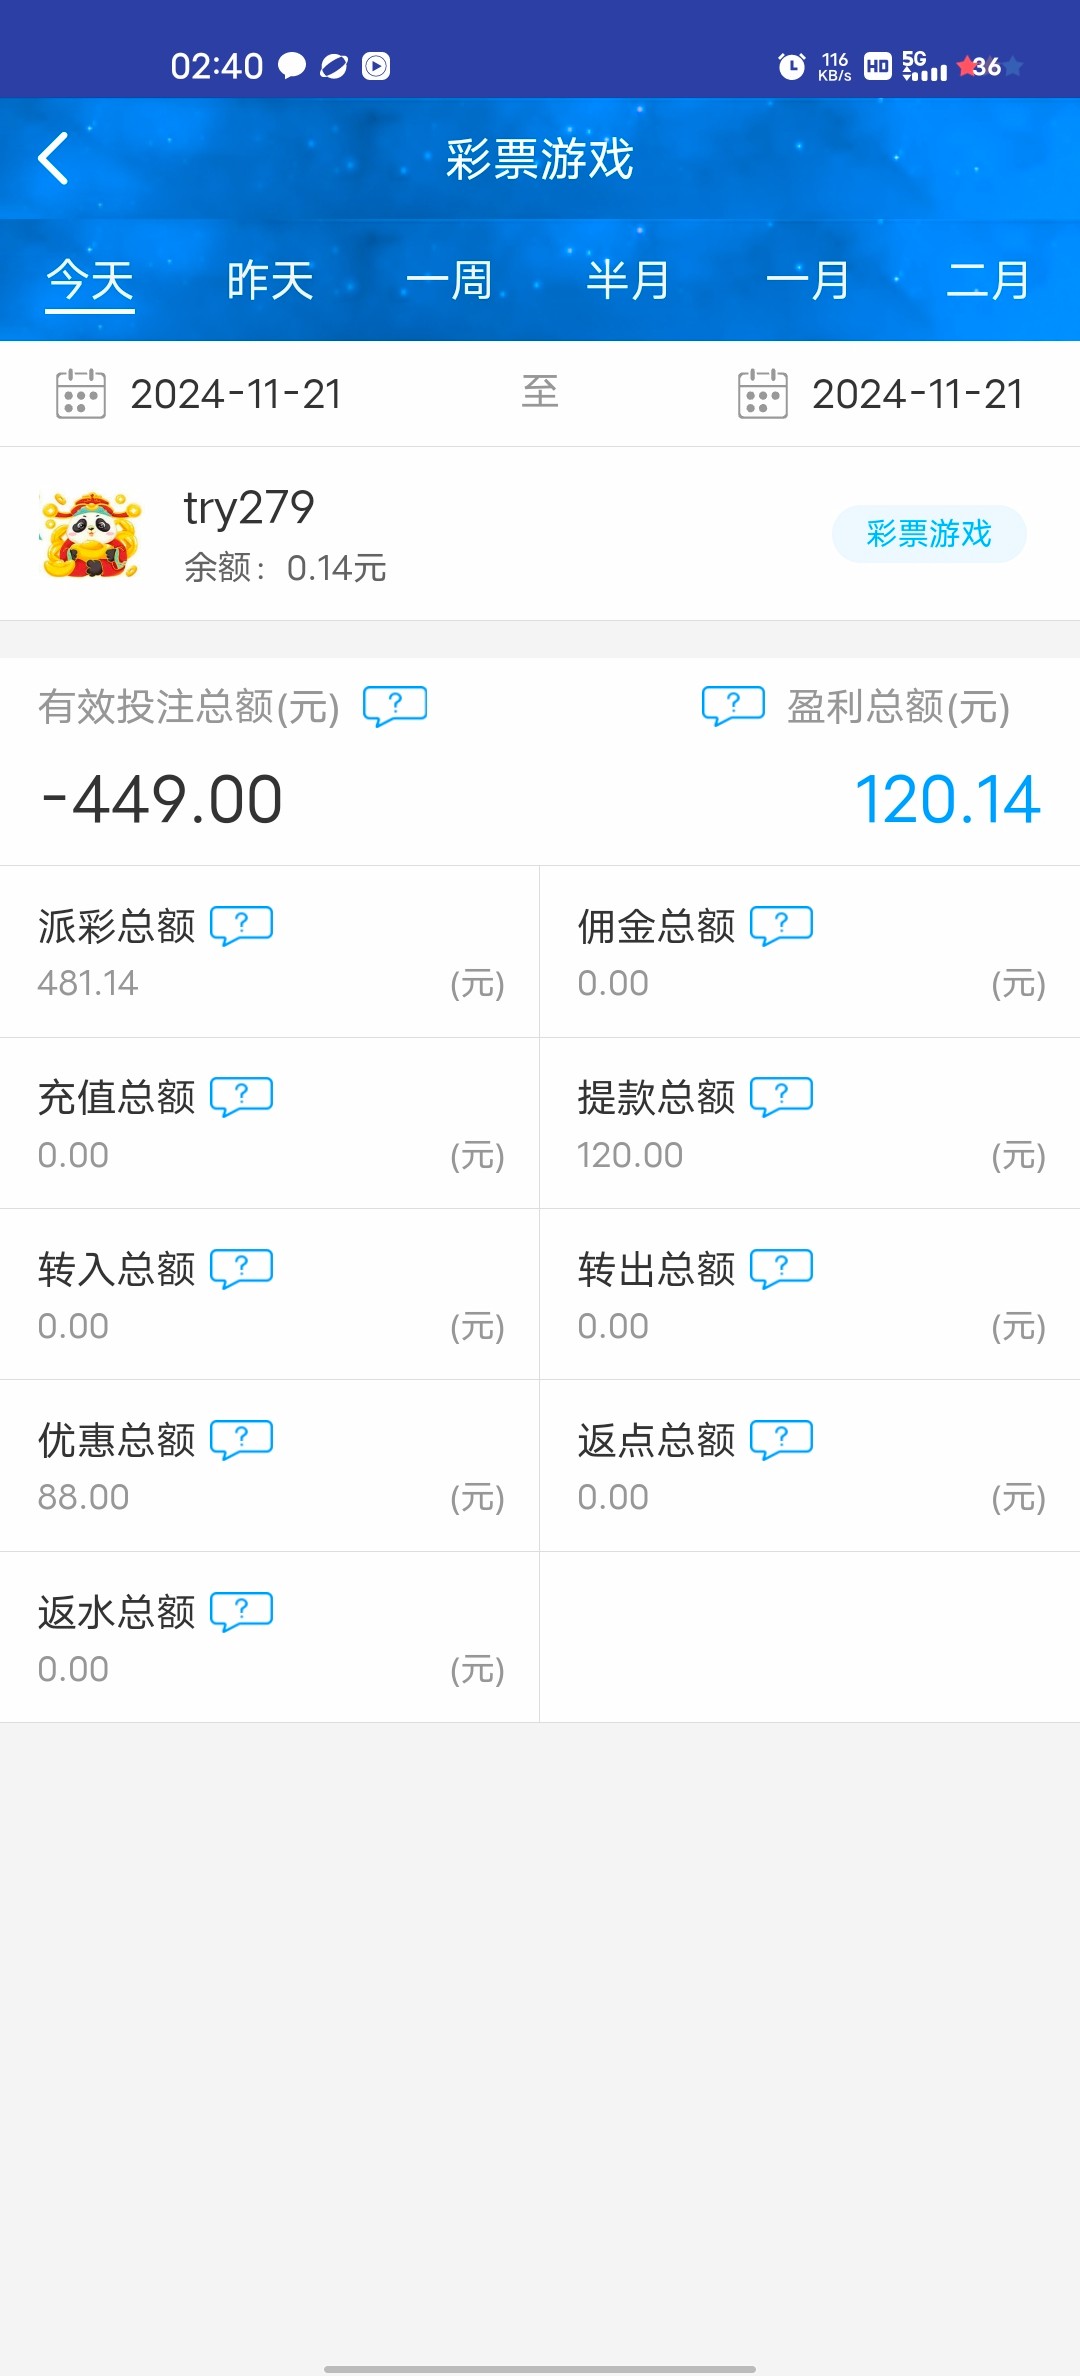Tap the back arrow icon
The width and height of the screenshot is (1080, 2376).
54,159
